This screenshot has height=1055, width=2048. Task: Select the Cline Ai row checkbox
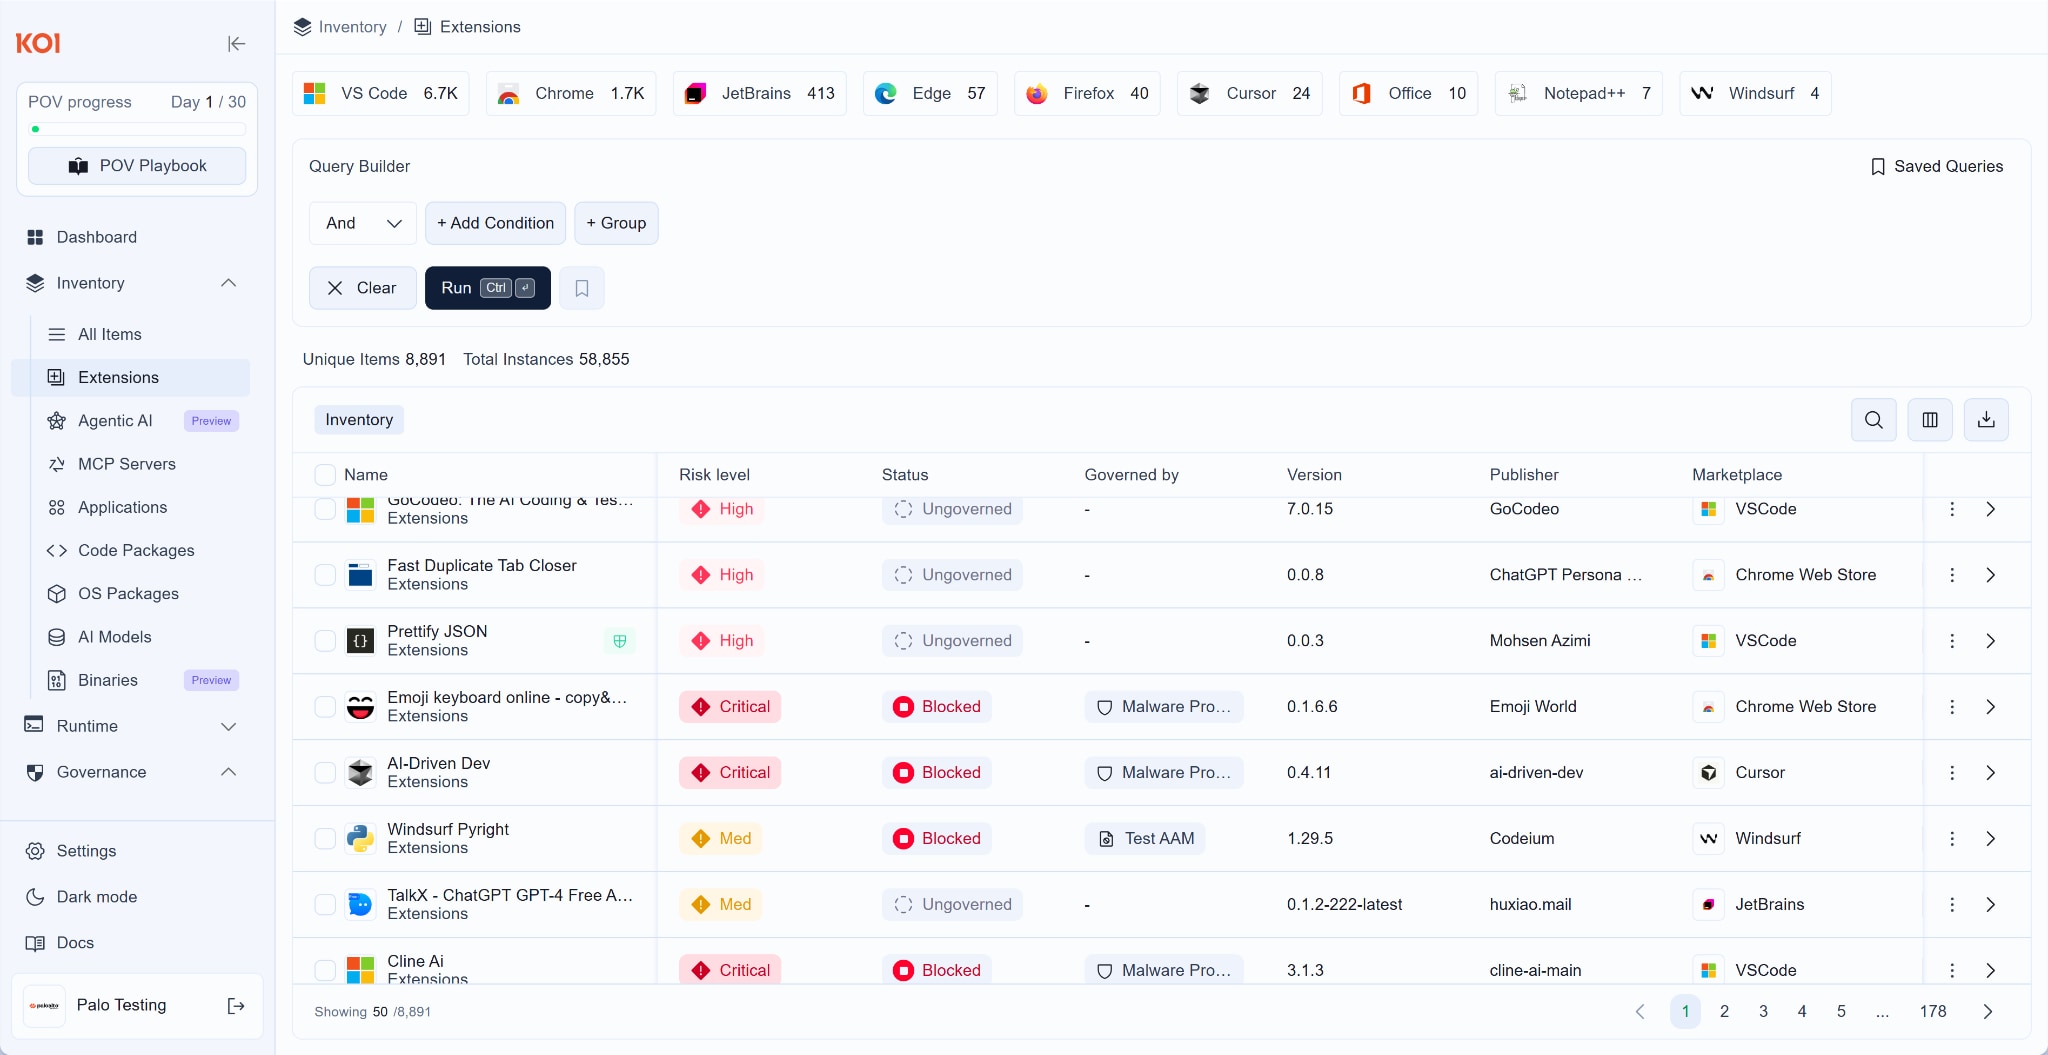(325, 970)
